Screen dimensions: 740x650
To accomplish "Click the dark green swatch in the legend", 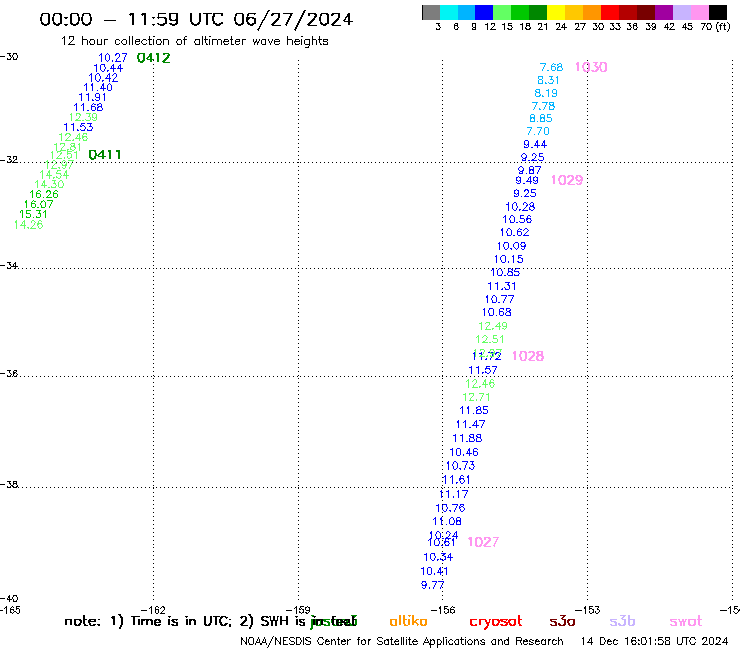I will coord(538,12).
